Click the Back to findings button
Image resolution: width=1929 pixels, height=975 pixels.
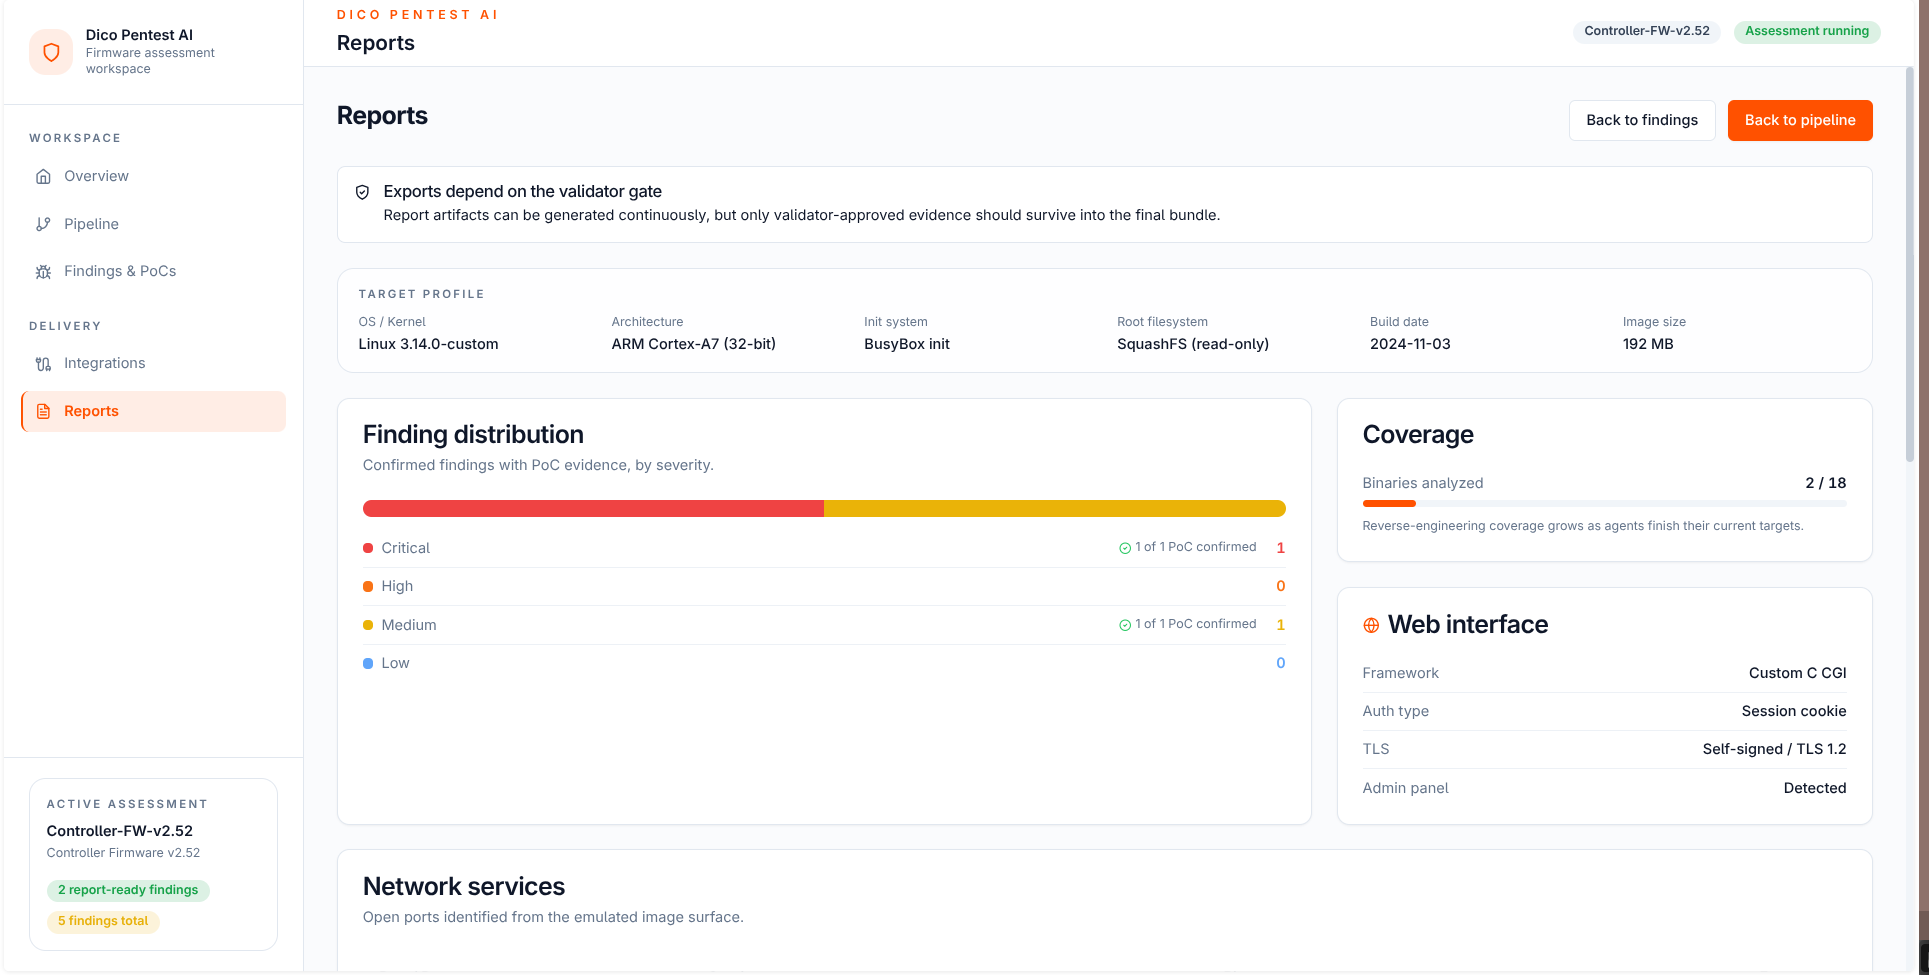click(1642, 120)
